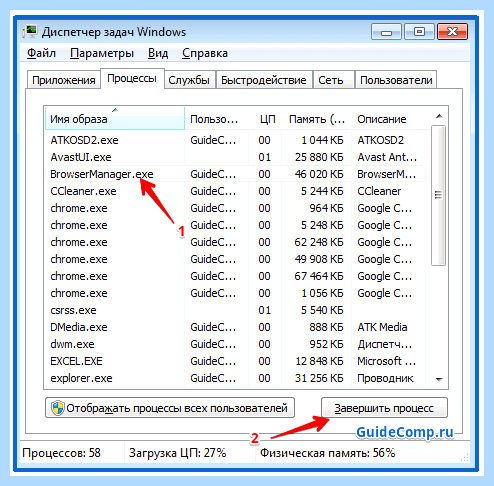Maximize the Task Manager window
This screenshot has width=494, height=486.
(x=419, y=32)
